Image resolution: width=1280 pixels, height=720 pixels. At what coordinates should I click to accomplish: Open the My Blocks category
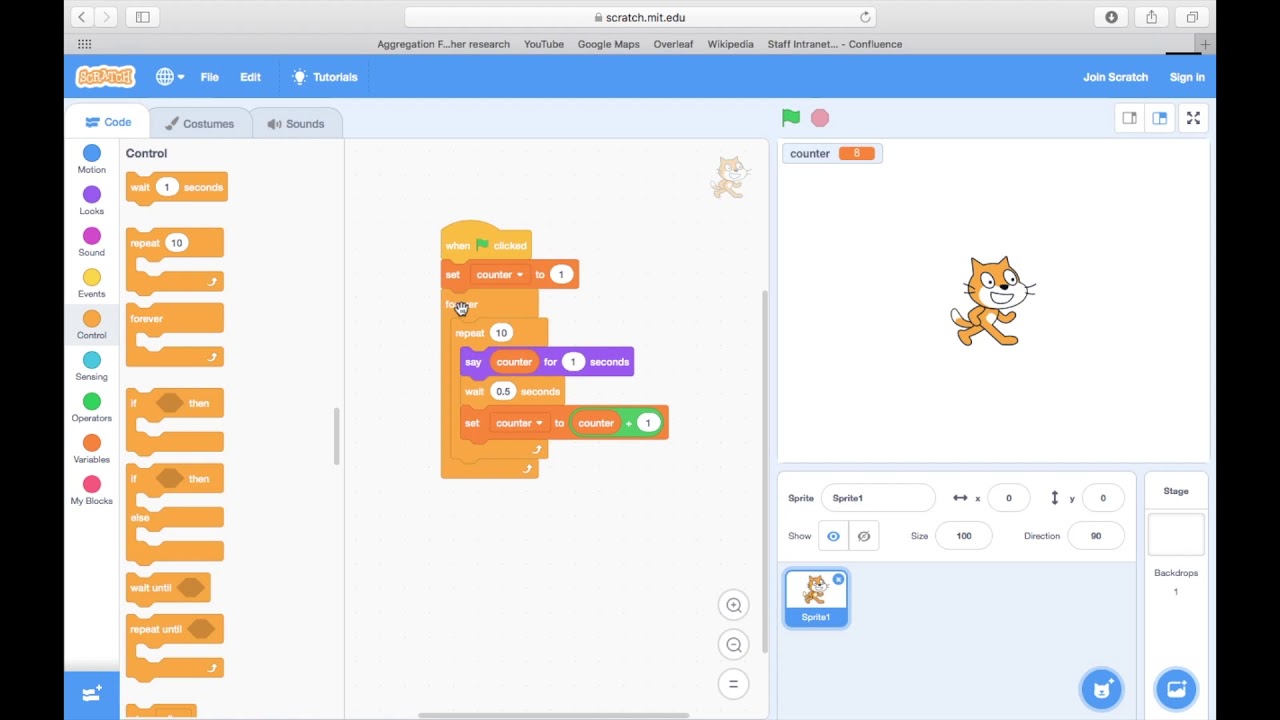92,490
